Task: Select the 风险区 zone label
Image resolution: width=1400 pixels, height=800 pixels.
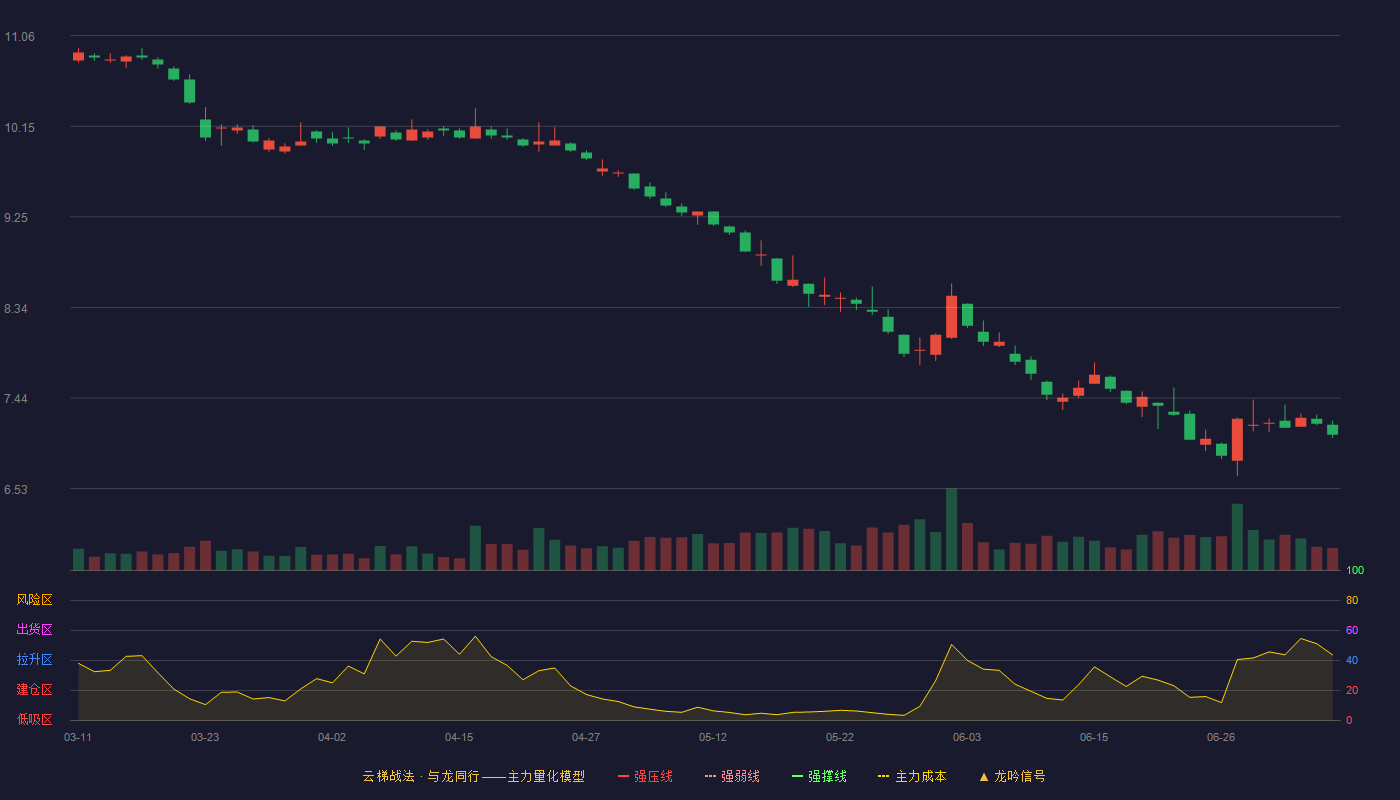Action: [34, 600]
